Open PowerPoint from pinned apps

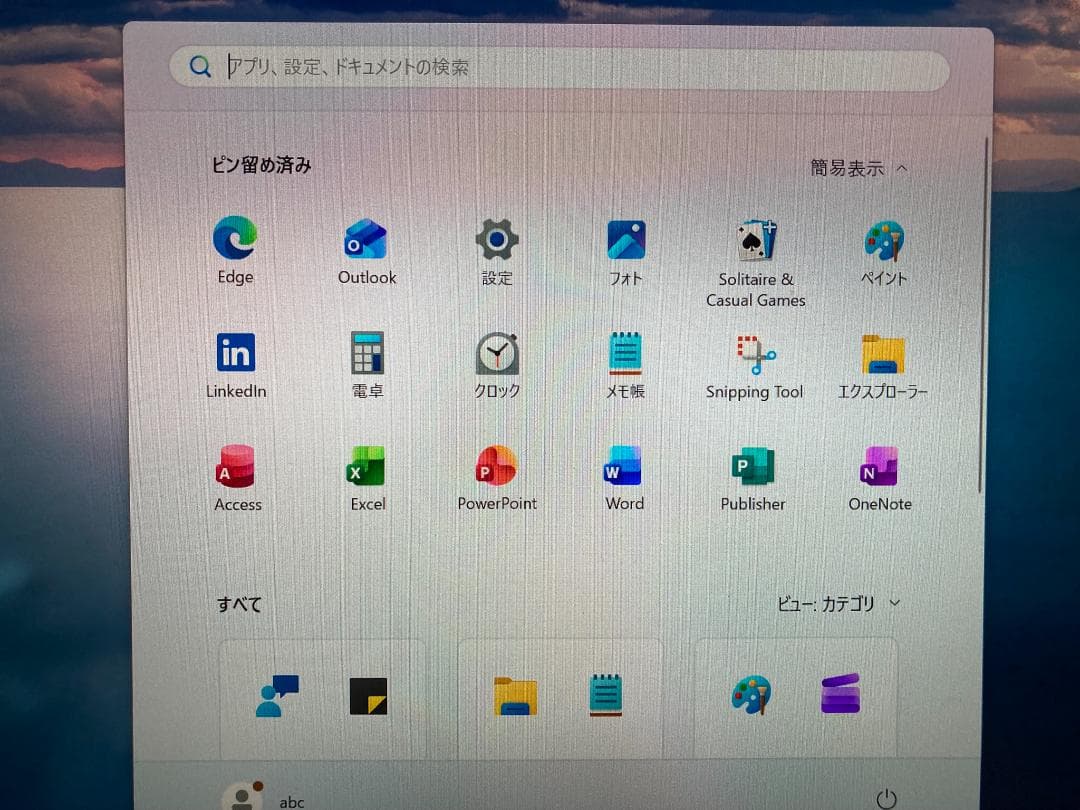[x=497, y=479]
